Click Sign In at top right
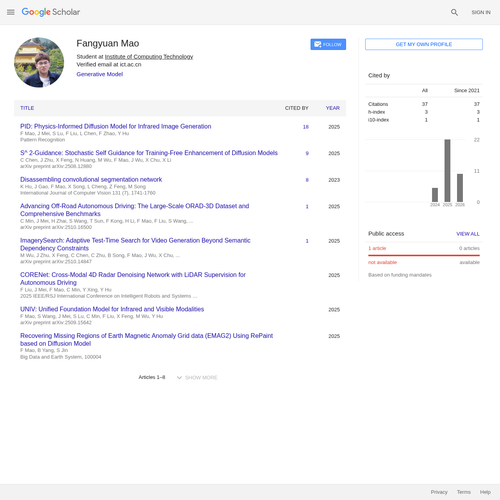500x500 pixels. tap(481, 12)
